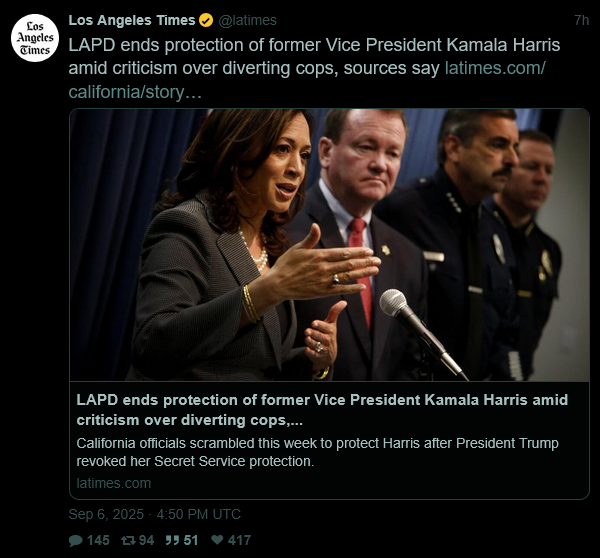
Task: Like the post with the heart icon
Action: [217, 540]
